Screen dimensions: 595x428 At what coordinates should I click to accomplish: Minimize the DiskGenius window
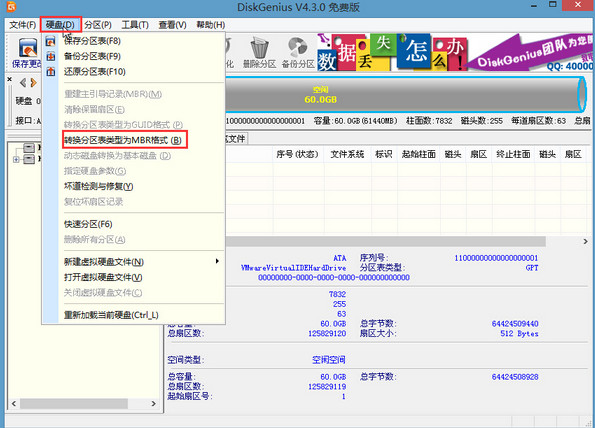click(x=534, y=6)
